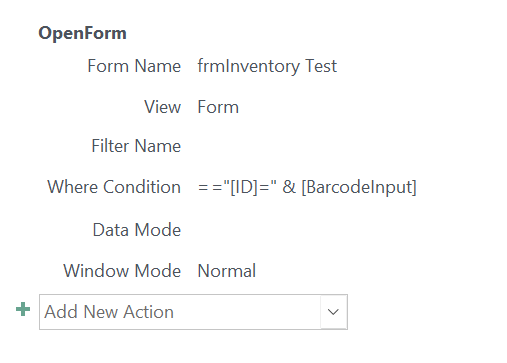Viewport: 507px width, 363px height.
Task: Select the Form Name label
Action: tap(134, 66)
